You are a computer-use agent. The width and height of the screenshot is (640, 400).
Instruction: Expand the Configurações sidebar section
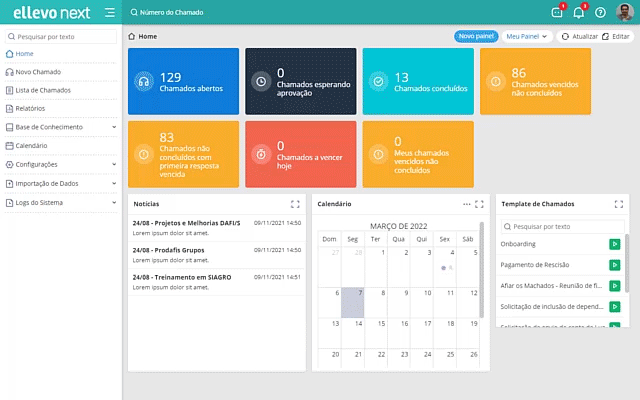114,164
